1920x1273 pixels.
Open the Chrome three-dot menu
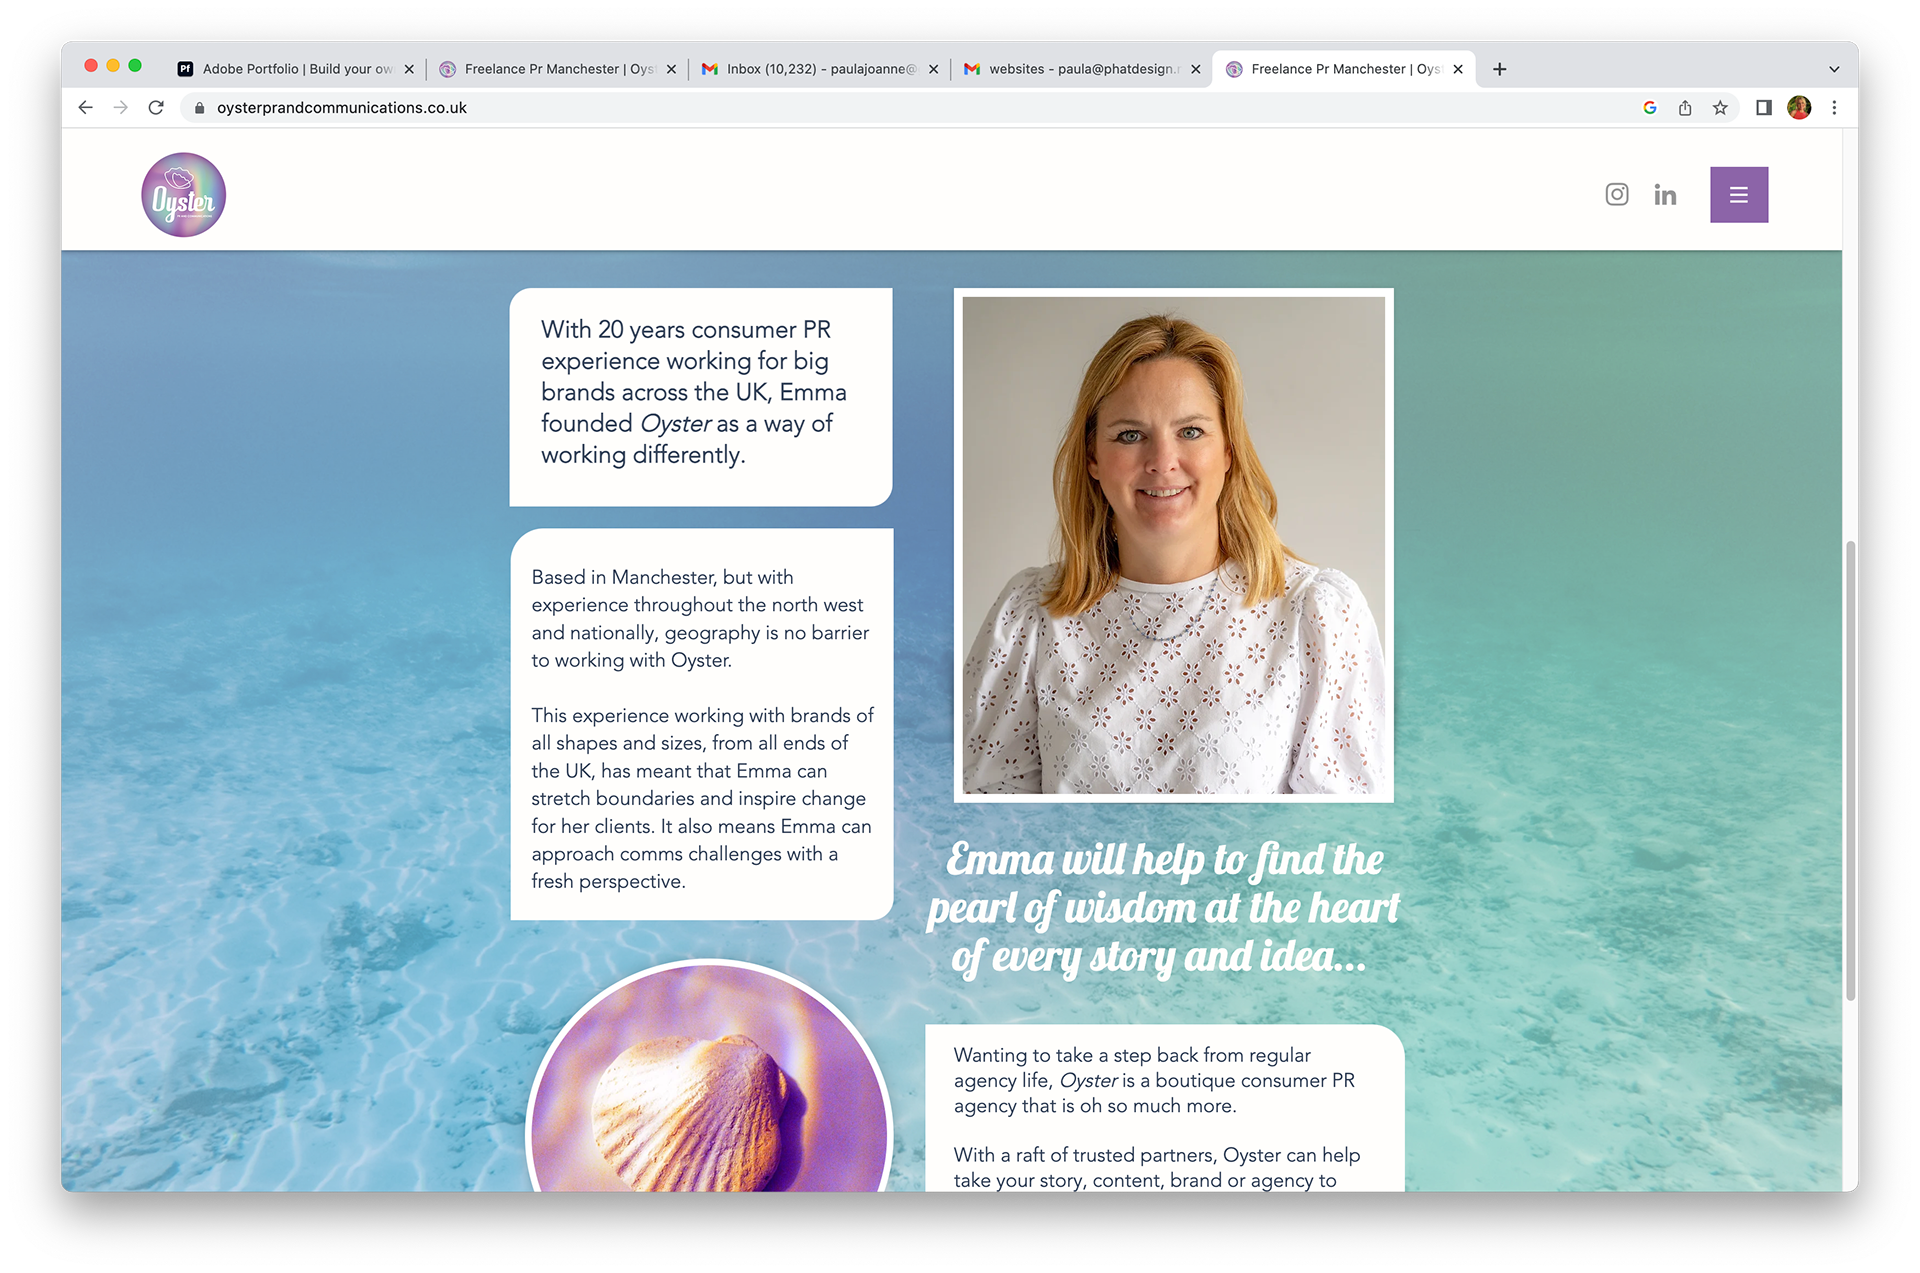(x=1834, y=108)
